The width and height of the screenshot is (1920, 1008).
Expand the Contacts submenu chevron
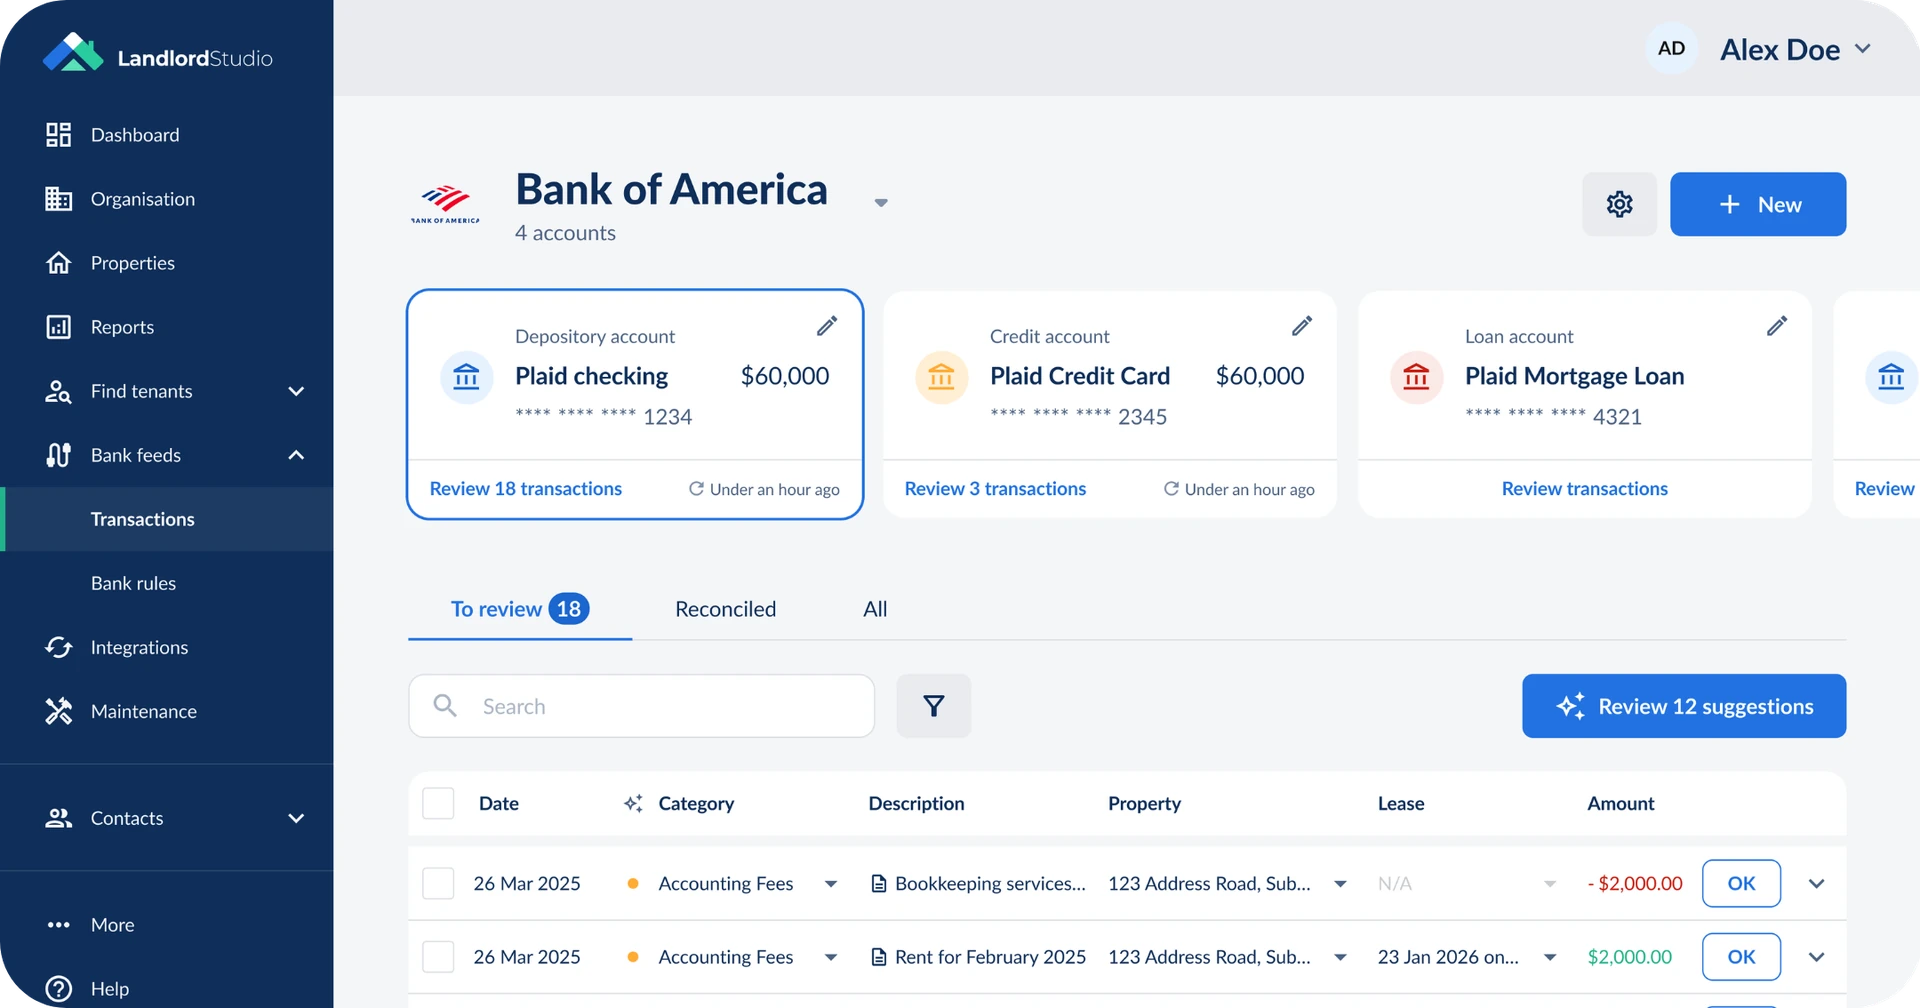[x=296, y=818]
